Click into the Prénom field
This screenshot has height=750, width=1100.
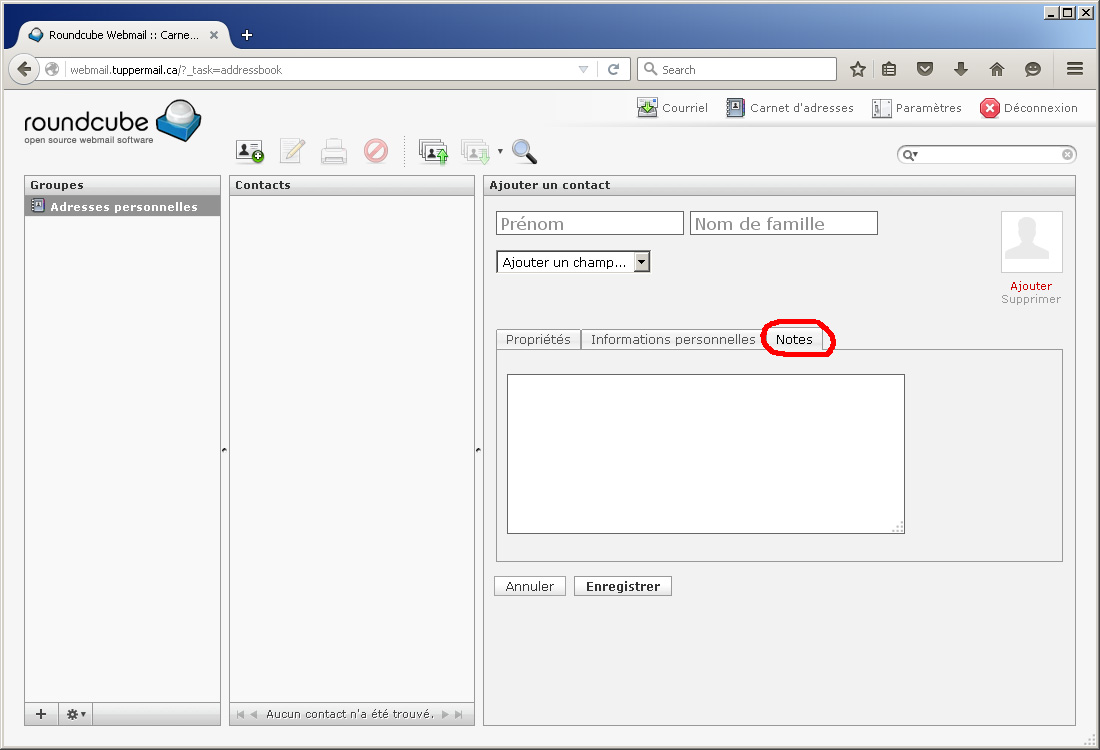[589, 223]
